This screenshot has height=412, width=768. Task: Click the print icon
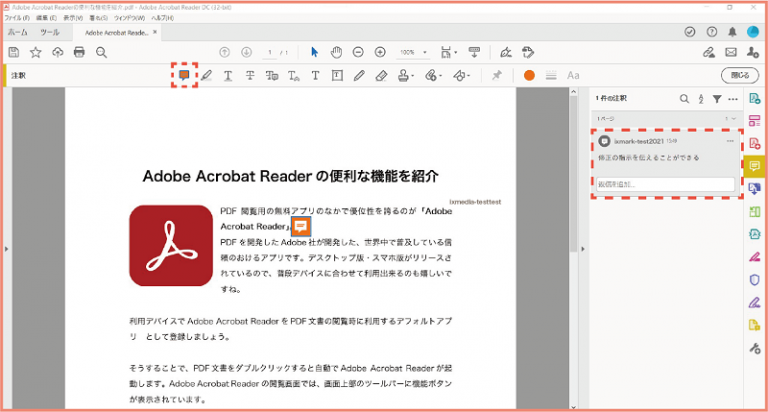click(x=79, y=52)
